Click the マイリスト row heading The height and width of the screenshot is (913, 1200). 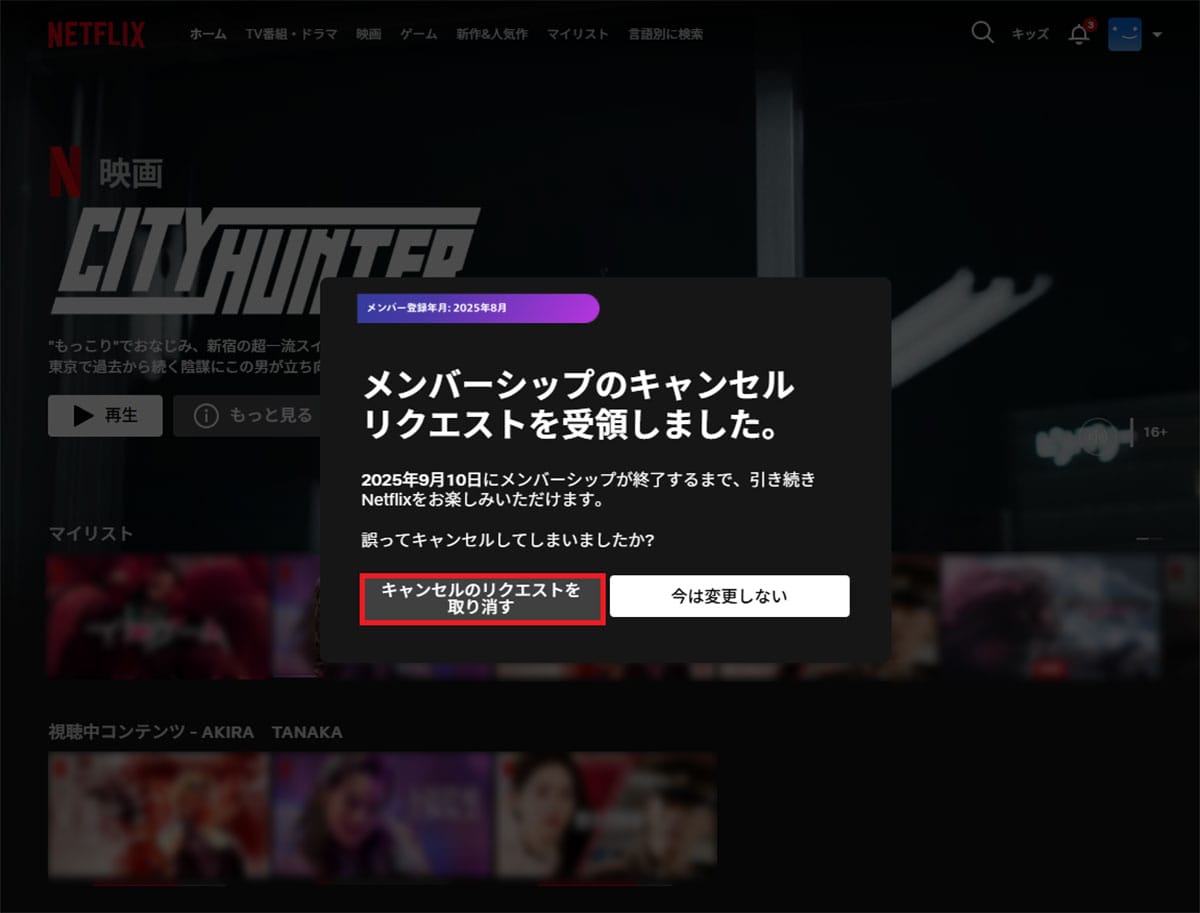[91, 534]
